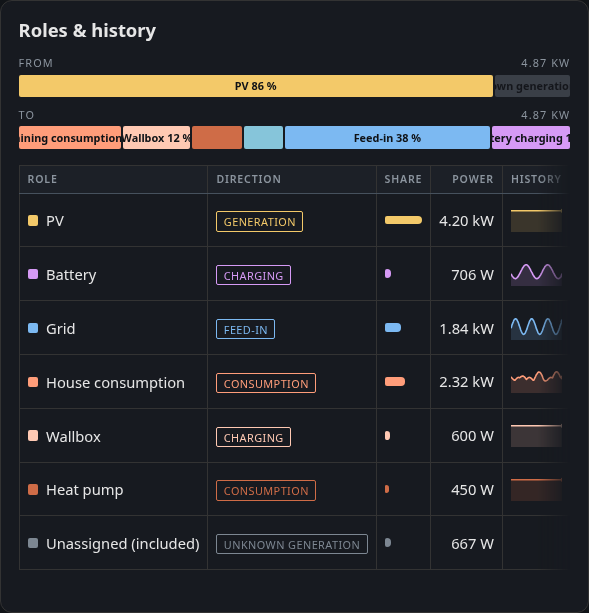This screenshot has width=589, height=613.
Task: Click the HISTORY column header
Action: click(x=536, y=179)
